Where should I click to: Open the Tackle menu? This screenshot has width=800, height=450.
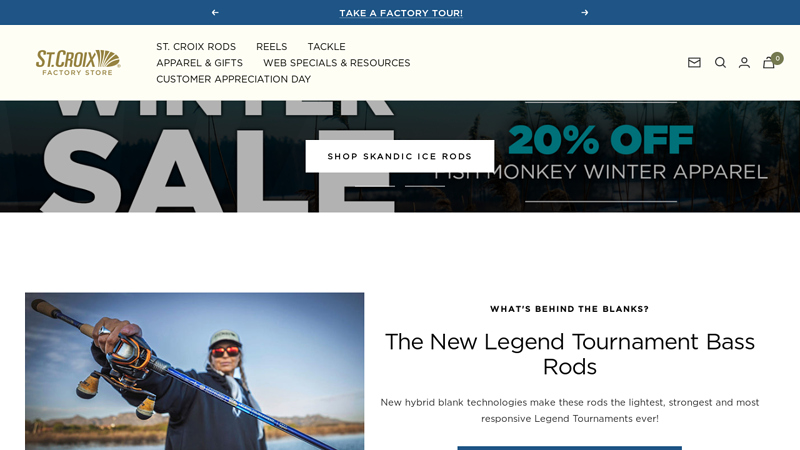(326, 46)
